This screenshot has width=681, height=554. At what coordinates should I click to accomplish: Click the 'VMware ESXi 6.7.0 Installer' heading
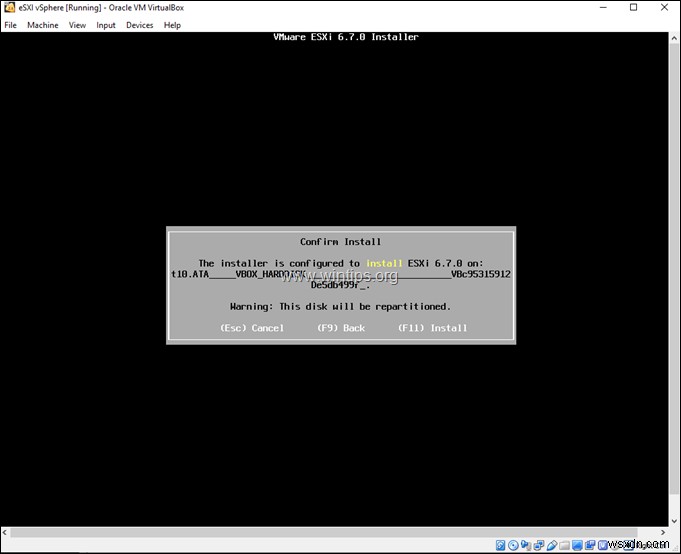(x=346, y=37)
